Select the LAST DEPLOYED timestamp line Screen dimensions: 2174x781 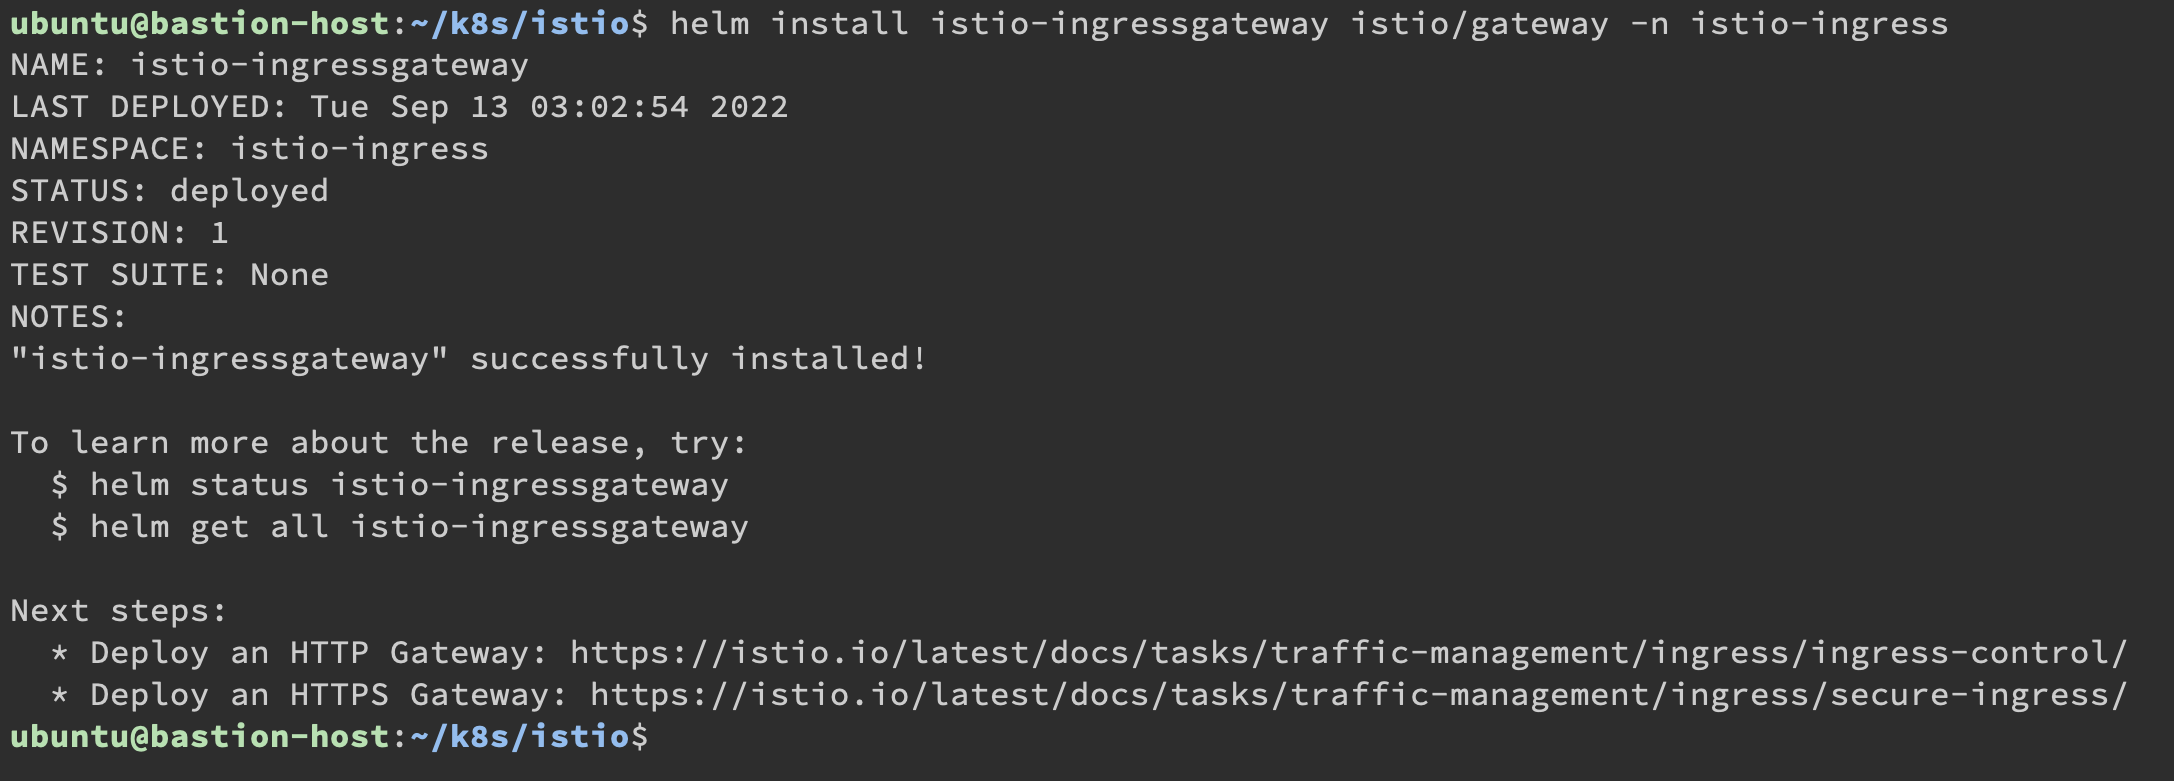tap(399, 107)
